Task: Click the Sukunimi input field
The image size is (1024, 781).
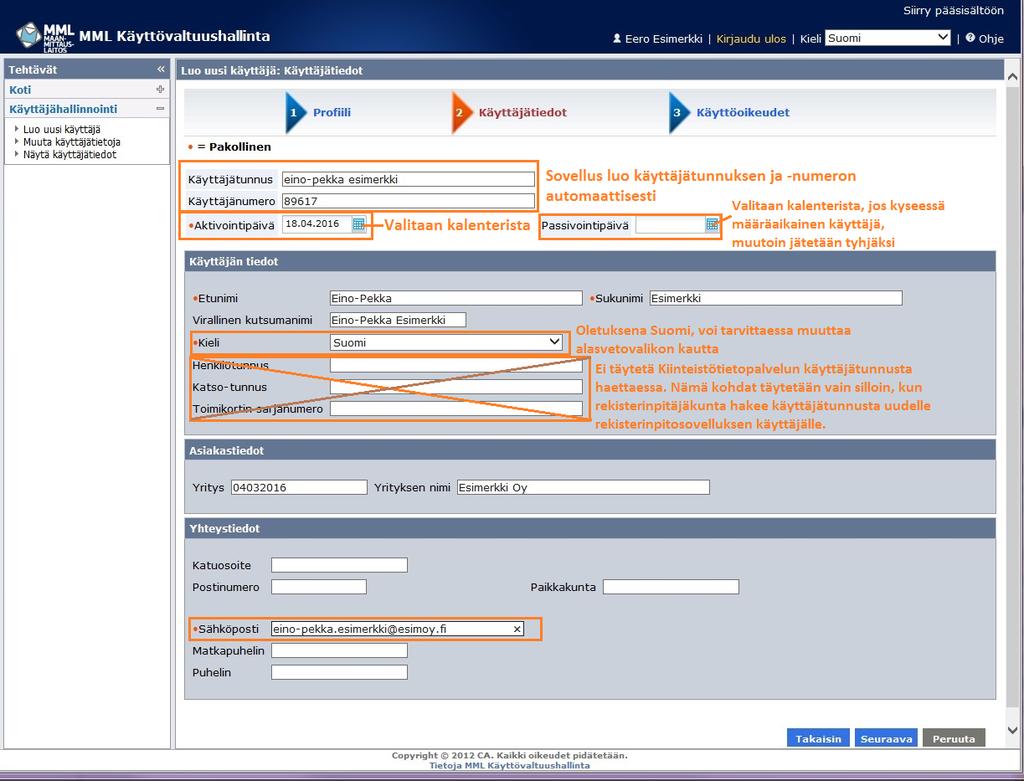Action: tap(776, 298)
